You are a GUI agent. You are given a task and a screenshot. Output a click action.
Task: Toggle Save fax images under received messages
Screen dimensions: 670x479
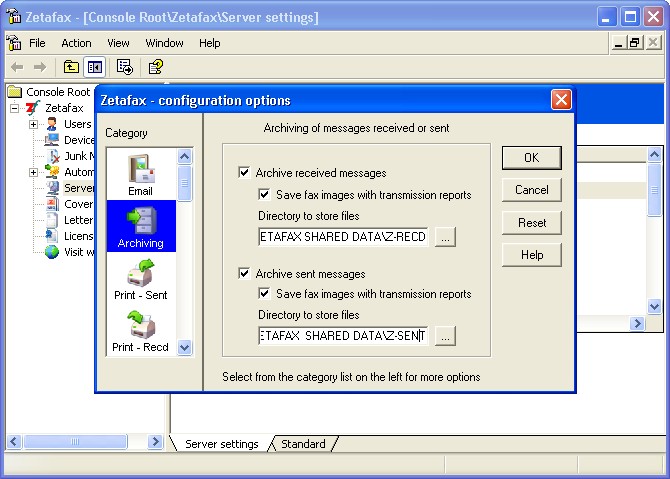coord(265,195)
